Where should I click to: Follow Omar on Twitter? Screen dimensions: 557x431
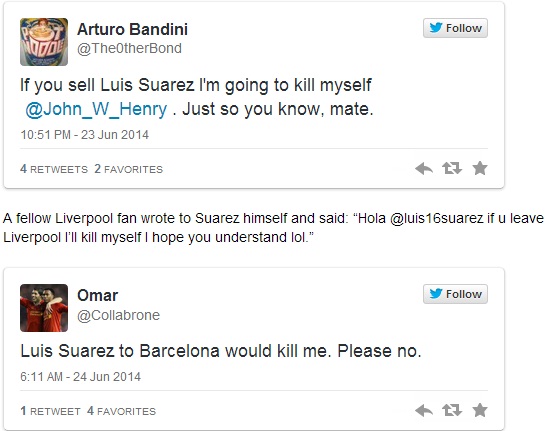[x=455, y=294]
